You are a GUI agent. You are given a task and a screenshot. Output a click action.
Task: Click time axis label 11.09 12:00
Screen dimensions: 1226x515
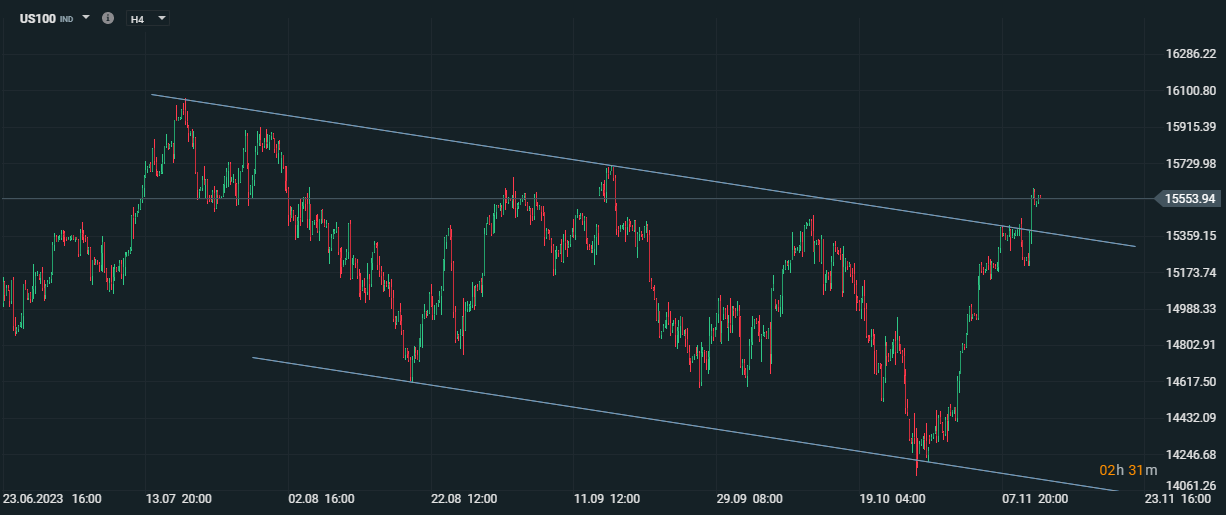point(607,498)
